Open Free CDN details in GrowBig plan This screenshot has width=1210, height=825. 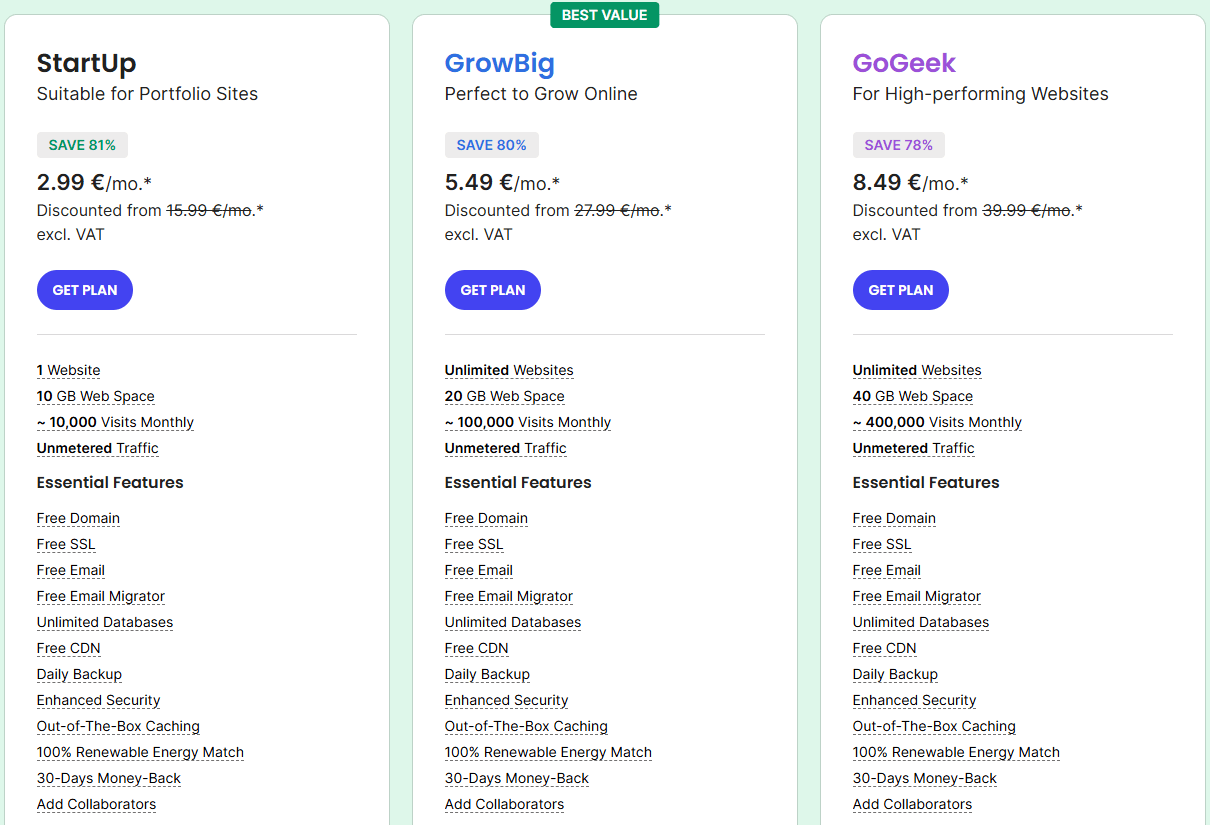tap(476, 648)
